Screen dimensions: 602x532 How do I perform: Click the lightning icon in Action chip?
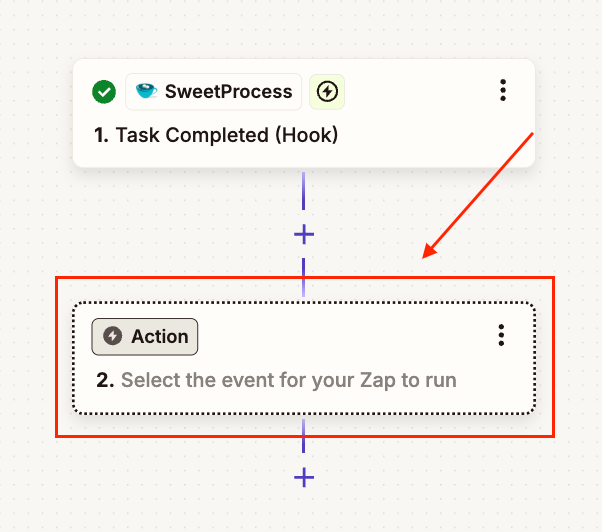tap(113, 337)
